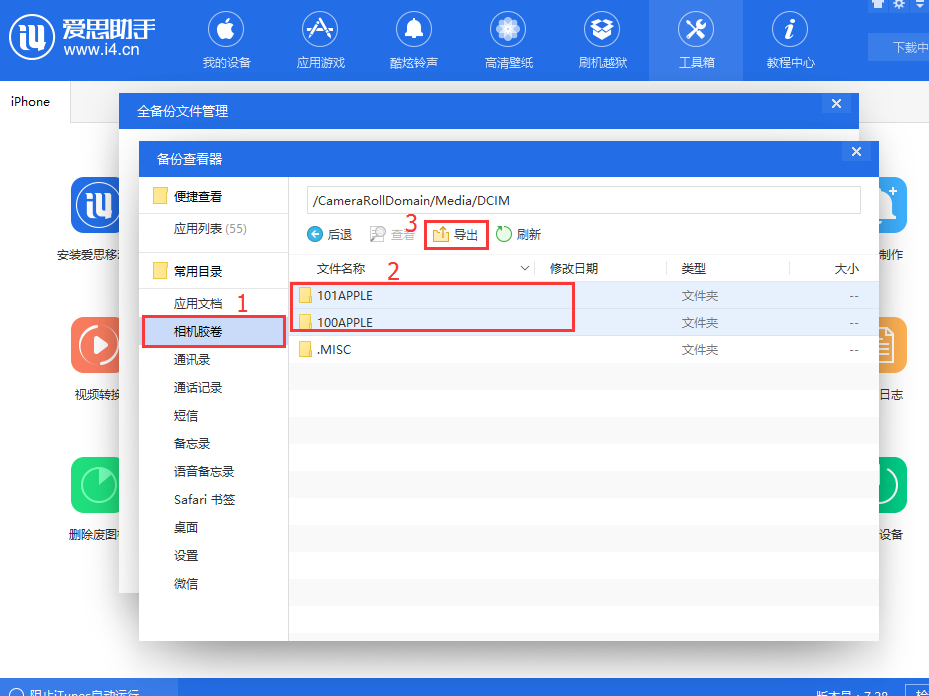Click the settings gear in title bar

tap(899, 4)
